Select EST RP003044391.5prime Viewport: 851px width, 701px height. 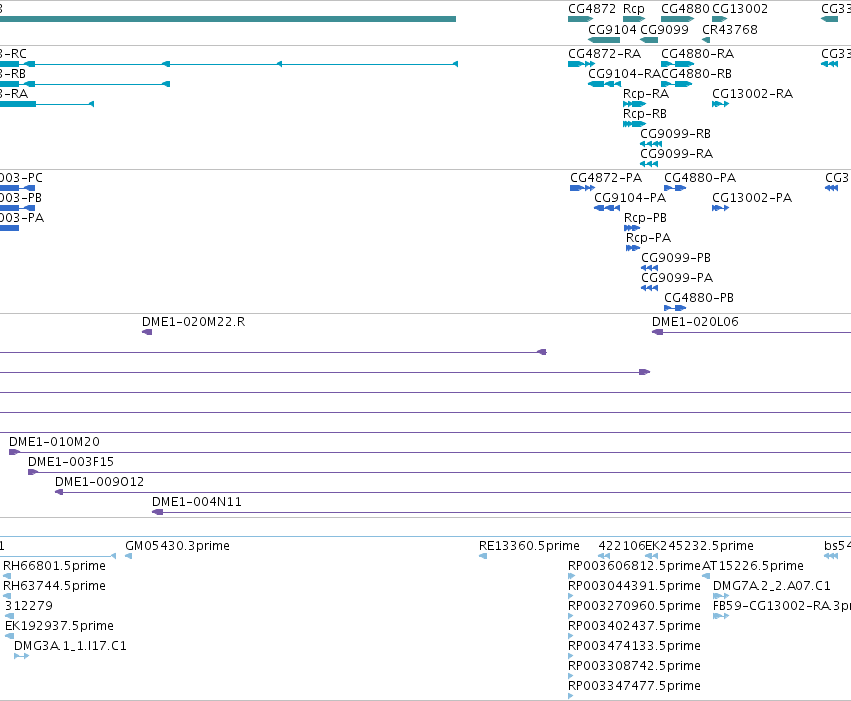(x=634, y=586)
